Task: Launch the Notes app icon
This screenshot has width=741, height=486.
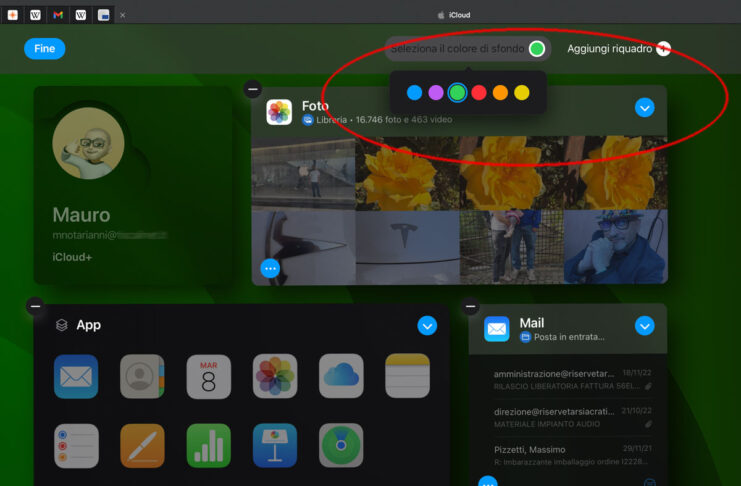Action: 407,376
